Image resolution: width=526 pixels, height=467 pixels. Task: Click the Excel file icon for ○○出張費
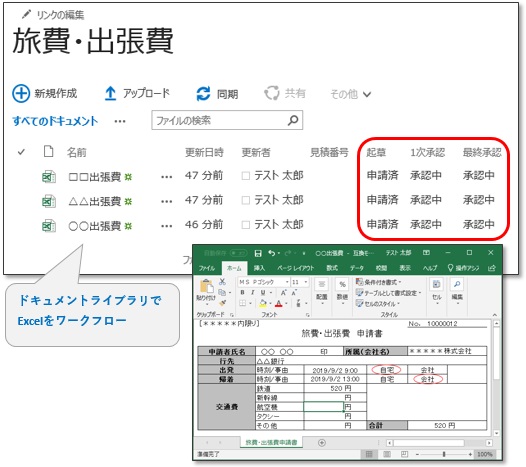(x=49, y=226)
